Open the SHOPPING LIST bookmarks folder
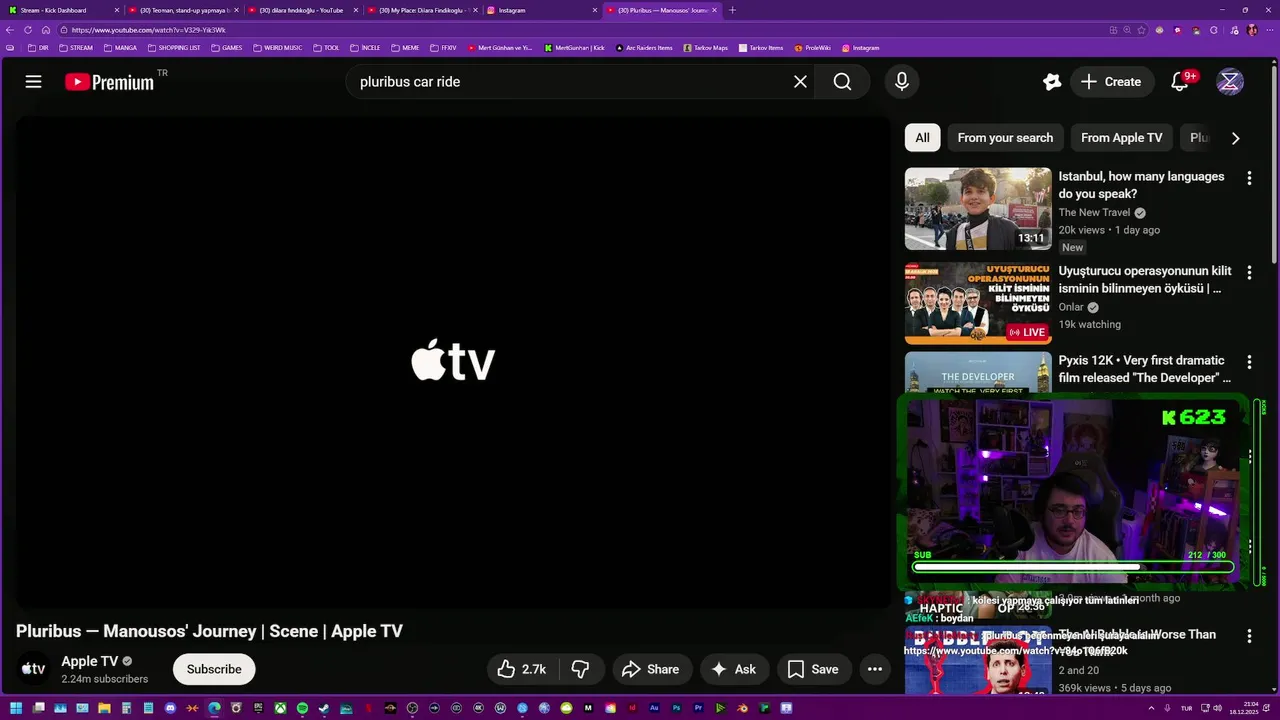The width and height of the screenshot is (1280, 720). tap(174, 48)
